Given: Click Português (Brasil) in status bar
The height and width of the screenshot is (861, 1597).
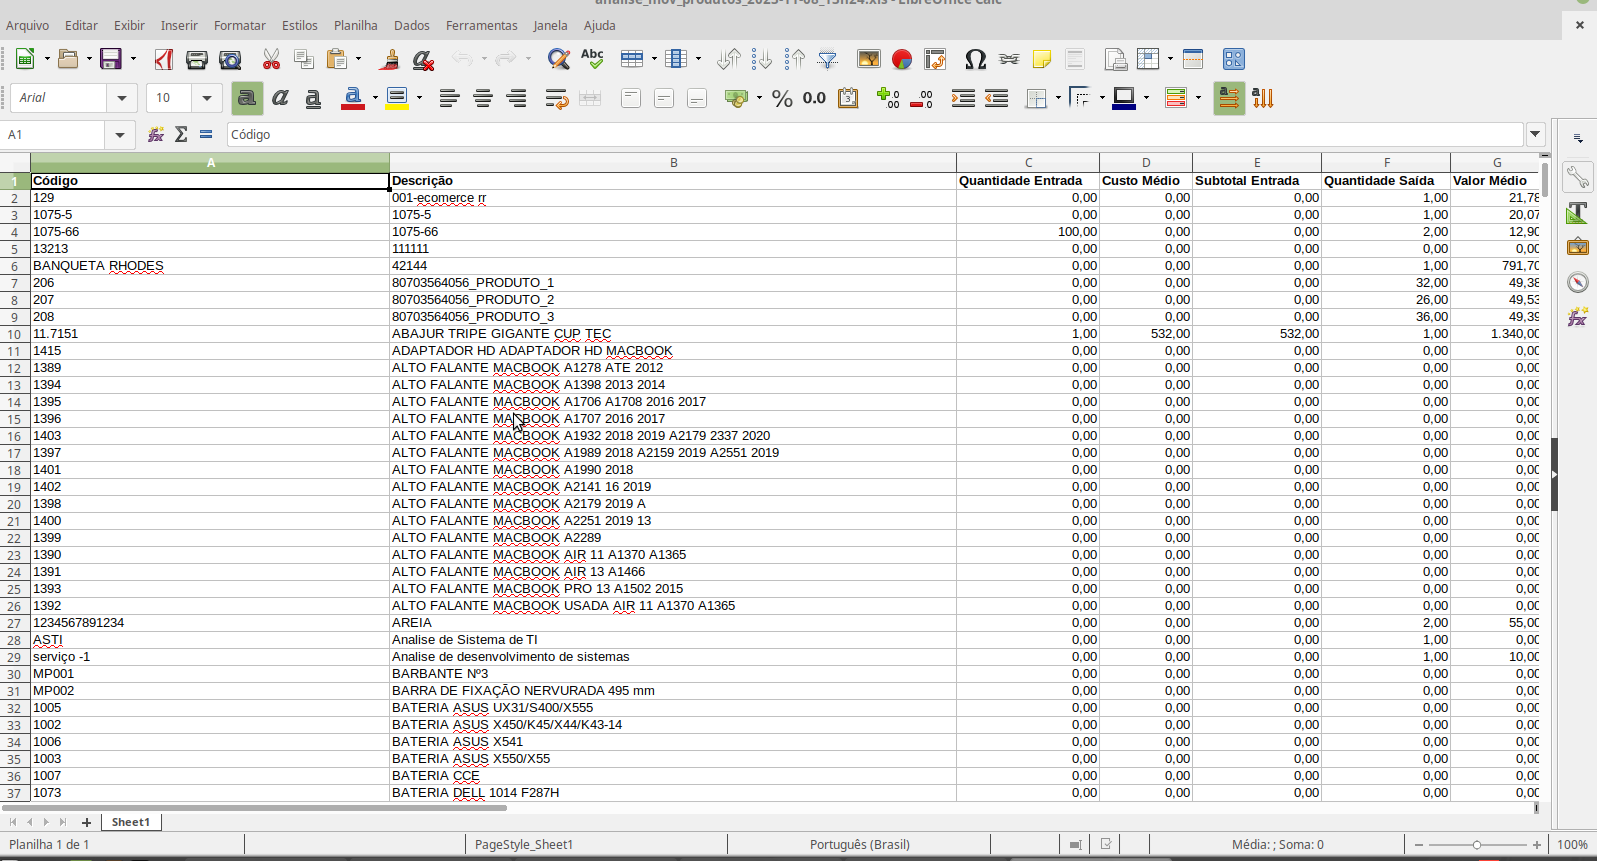Looking at the screenshot, I should 860,844.
